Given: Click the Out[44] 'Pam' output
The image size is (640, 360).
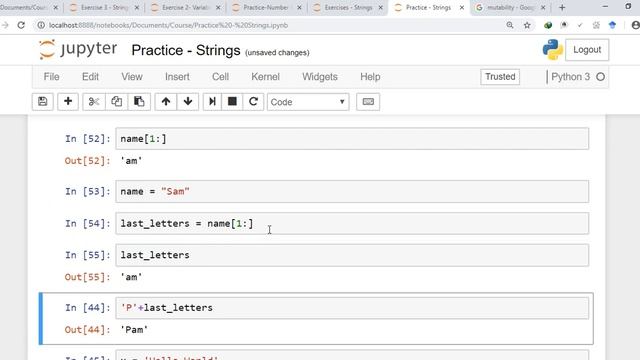Looking at the screenshot, I should 134,330.
